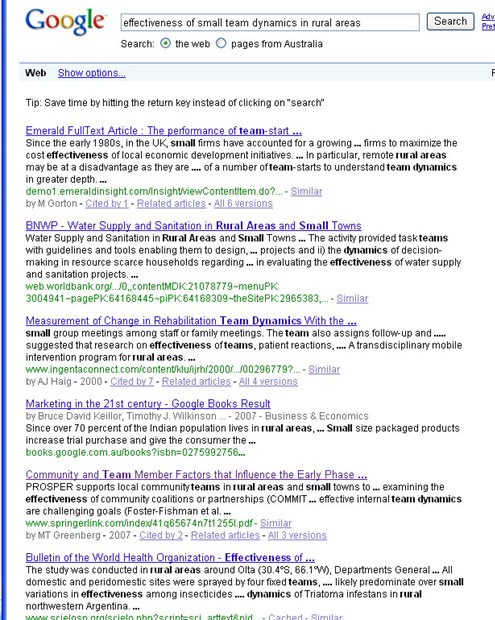This screenshot has height=620, width=495.
Task: Click Similar link for springerlink result
Action: point(276,523)
